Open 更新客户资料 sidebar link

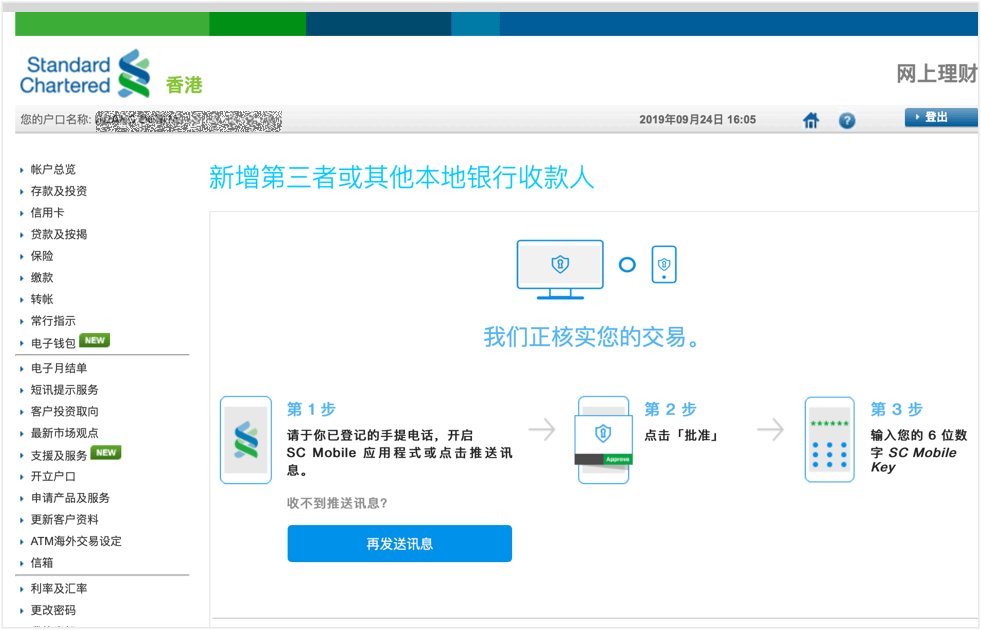click(64, 519)
